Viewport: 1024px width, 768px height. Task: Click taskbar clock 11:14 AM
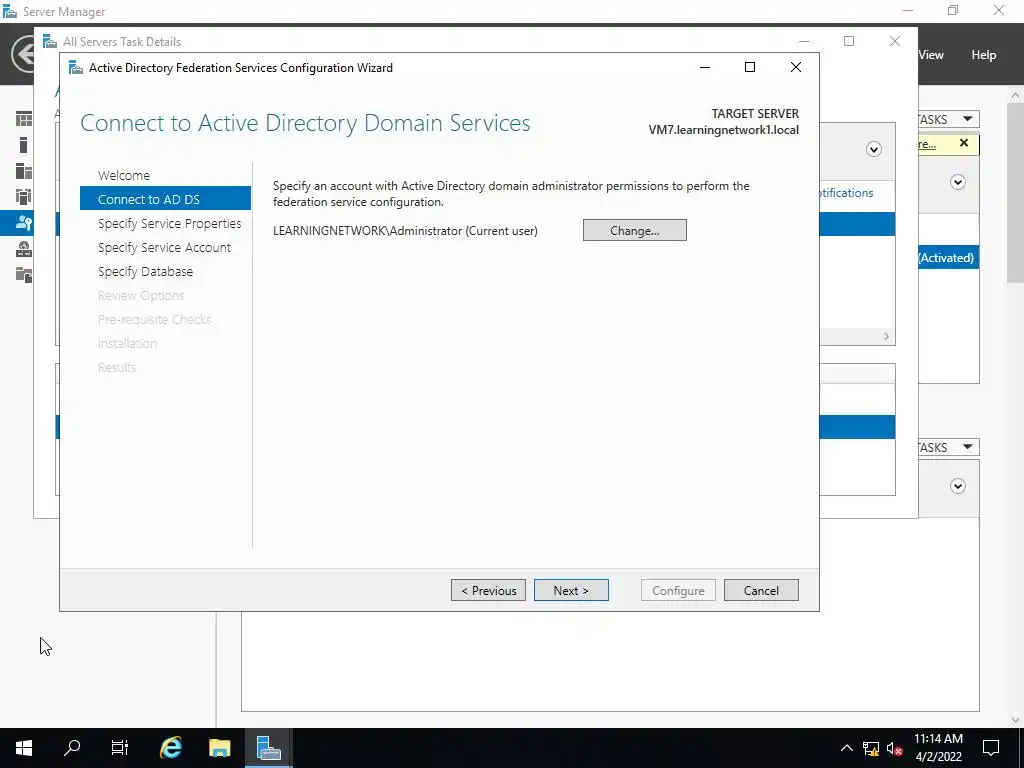[x=938, y=739]
